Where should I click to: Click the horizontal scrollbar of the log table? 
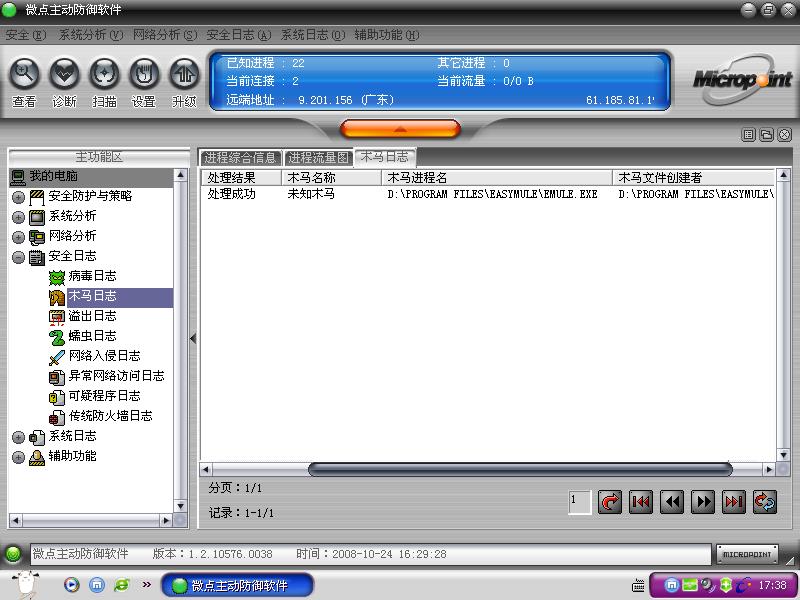(x=520, y=469)
